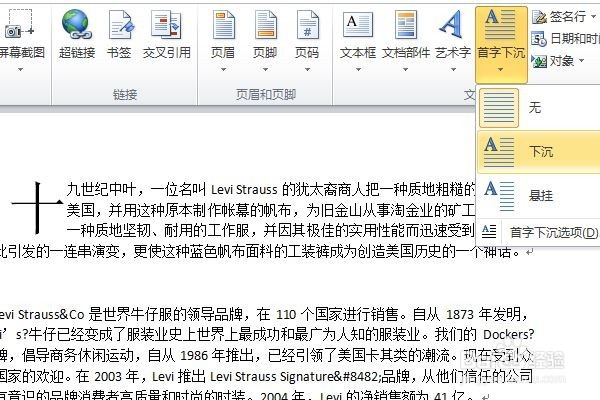Click the Screenshot (屏幕截图) camera icon
The image size is (600, 400).
coord(19,24)
